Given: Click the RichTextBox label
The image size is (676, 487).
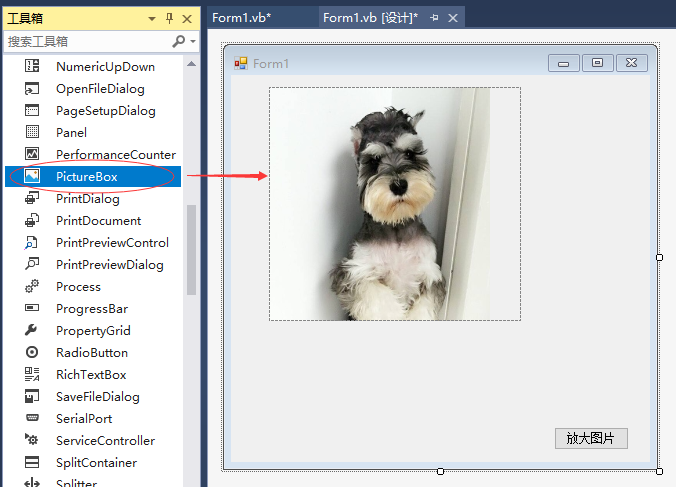Looking at the screenshot, I should pos(91,375).
